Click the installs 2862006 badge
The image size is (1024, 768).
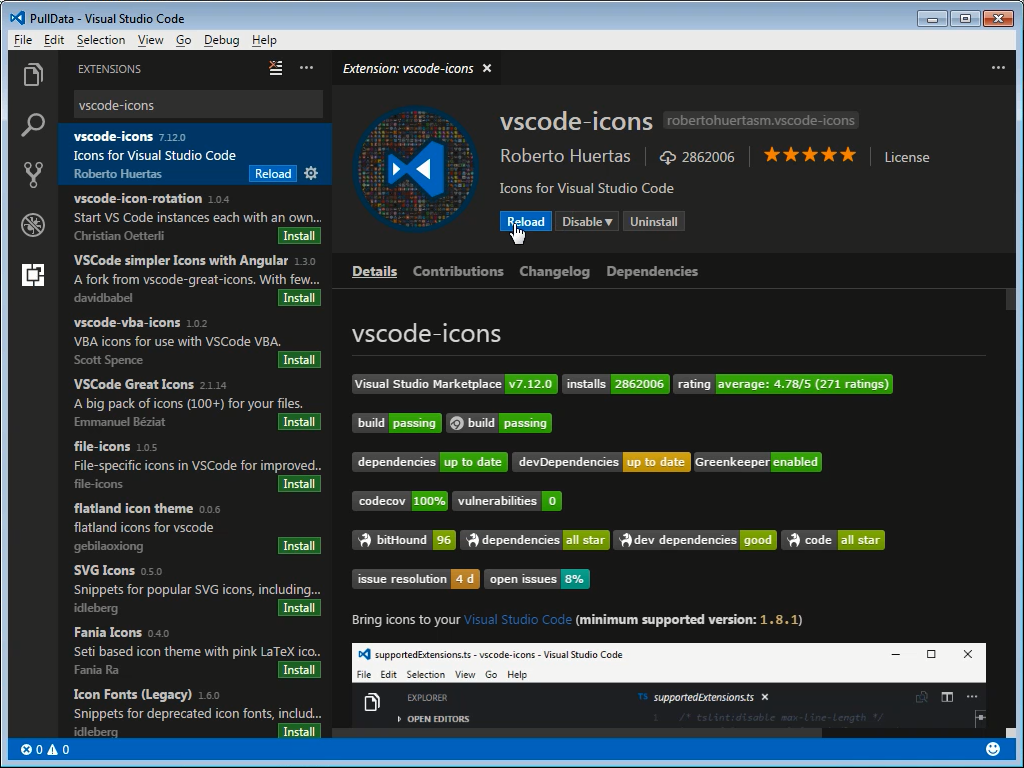(x=615, y=384)
